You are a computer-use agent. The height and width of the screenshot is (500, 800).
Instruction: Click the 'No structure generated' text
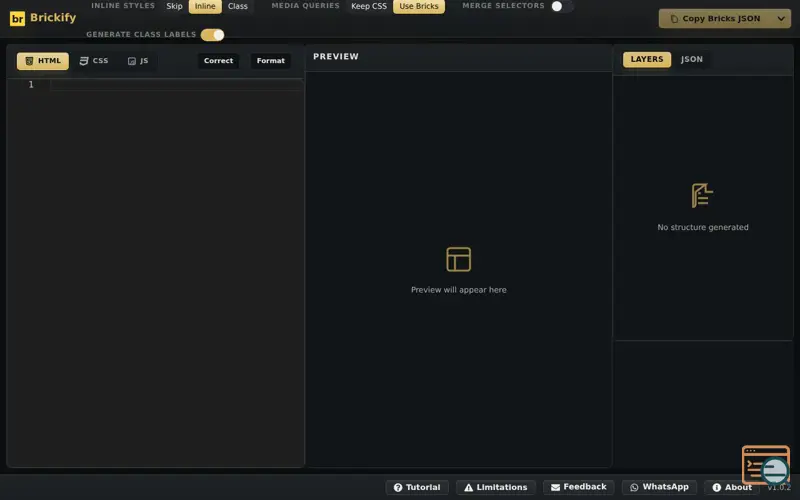[x=703, y=228]
